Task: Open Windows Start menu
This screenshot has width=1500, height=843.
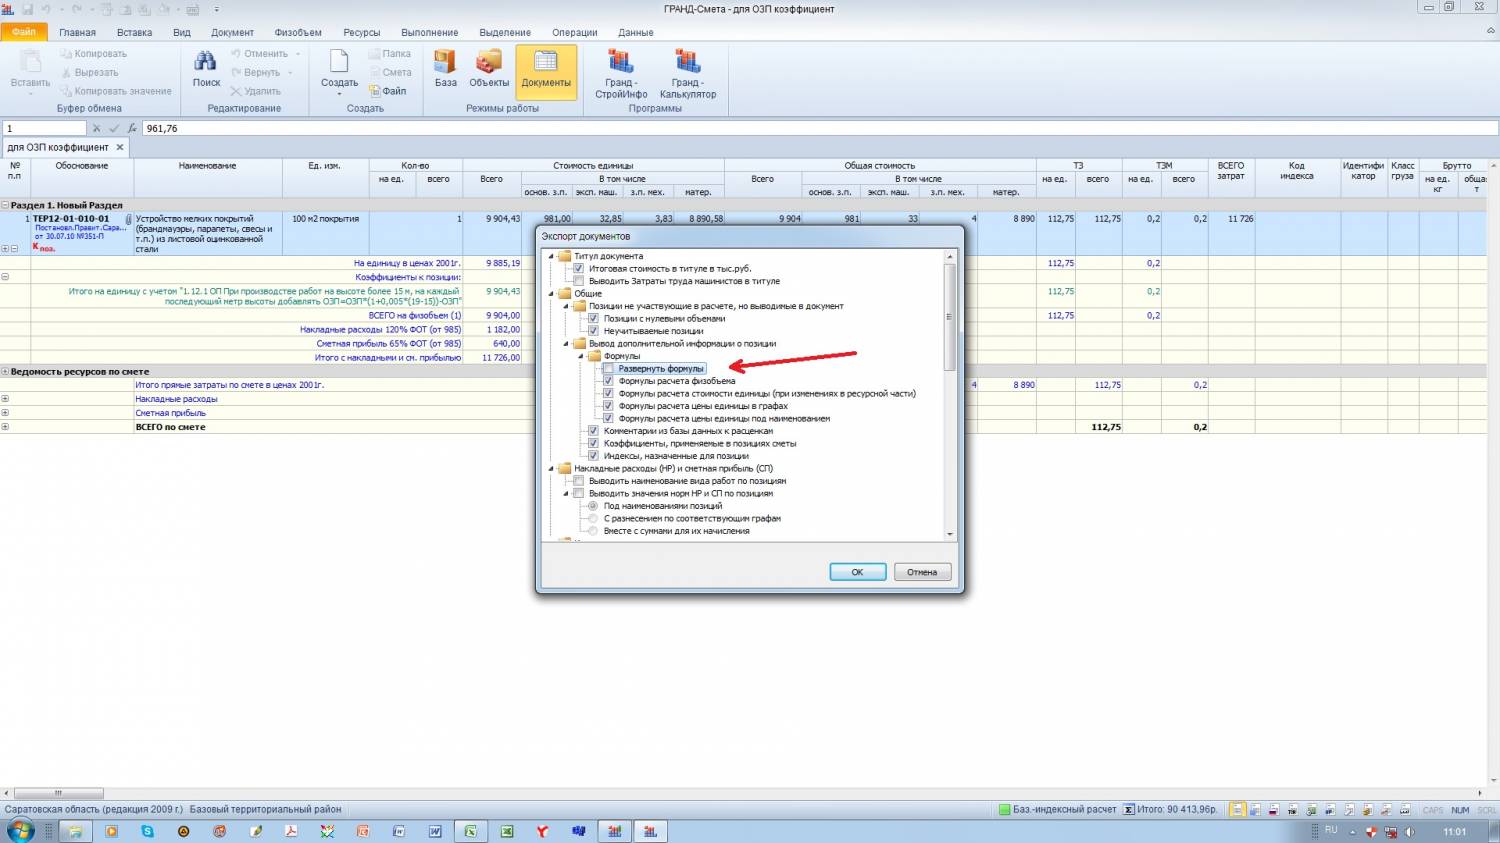Action: tap(20, 830)
